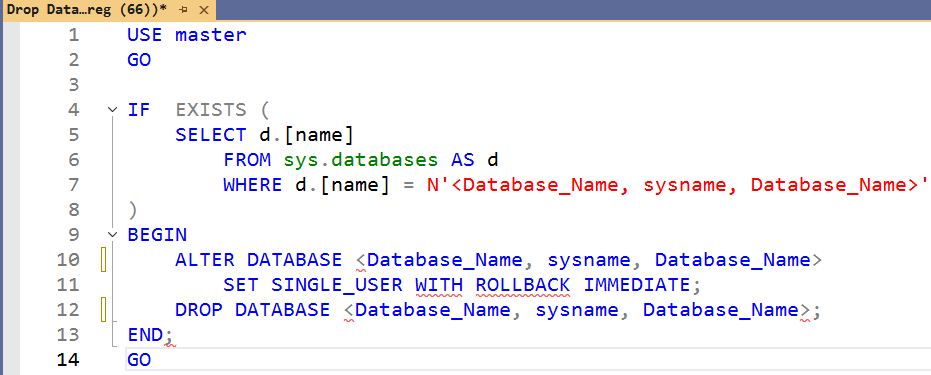The height and width of the screenshot is (375, 931).
Task: Click the red N'<Database_Name...' string literal
Action: click(677, 185)
